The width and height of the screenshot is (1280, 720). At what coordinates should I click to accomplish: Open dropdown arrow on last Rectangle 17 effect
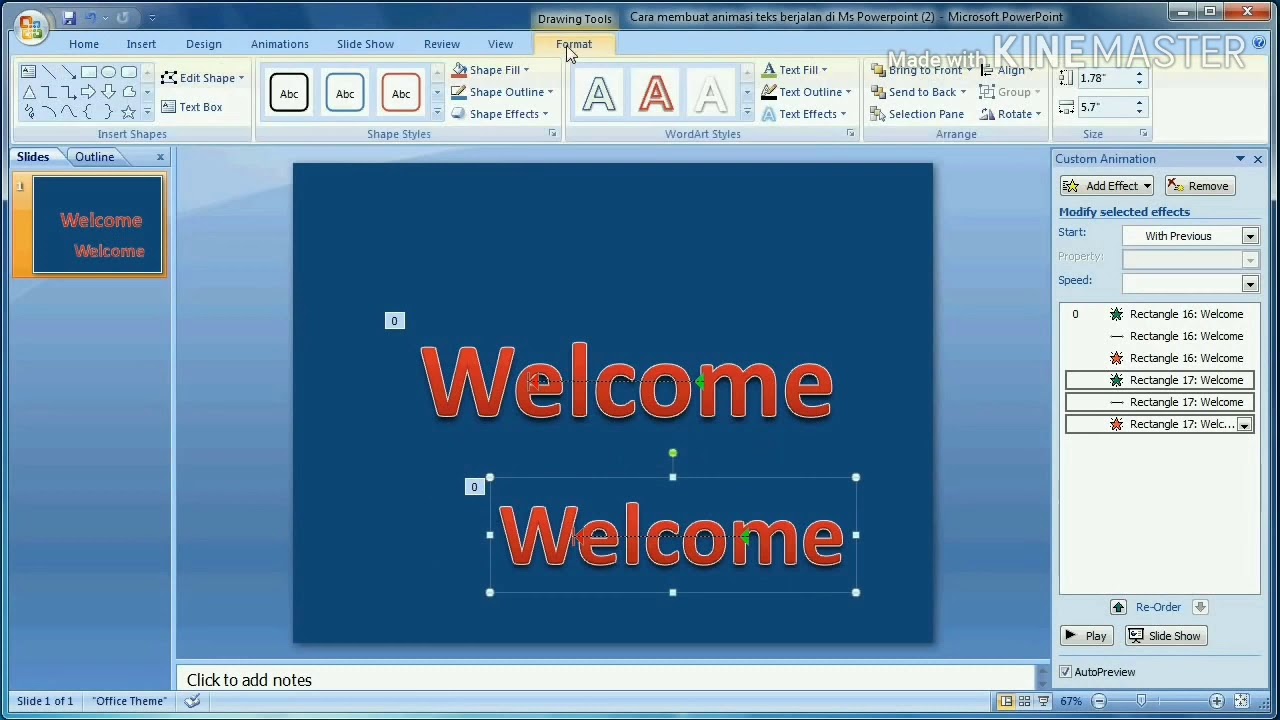coord(1244,425)
